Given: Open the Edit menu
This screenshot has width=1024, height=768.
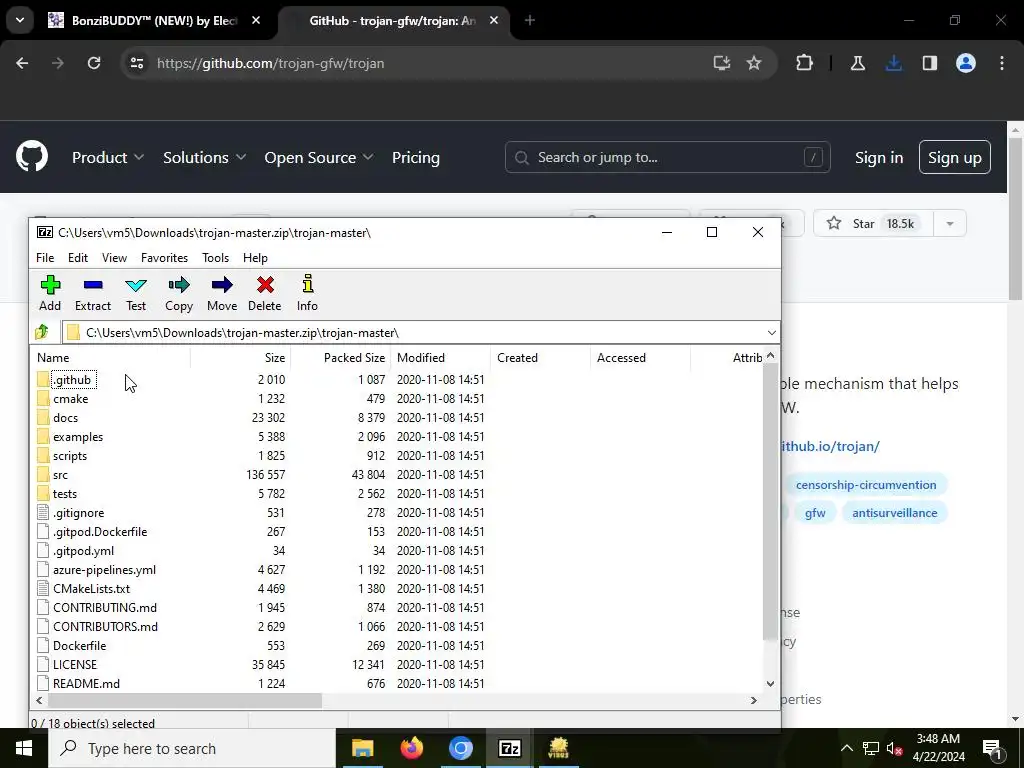Looking at the screenshot, I should (x=78, y=258).
